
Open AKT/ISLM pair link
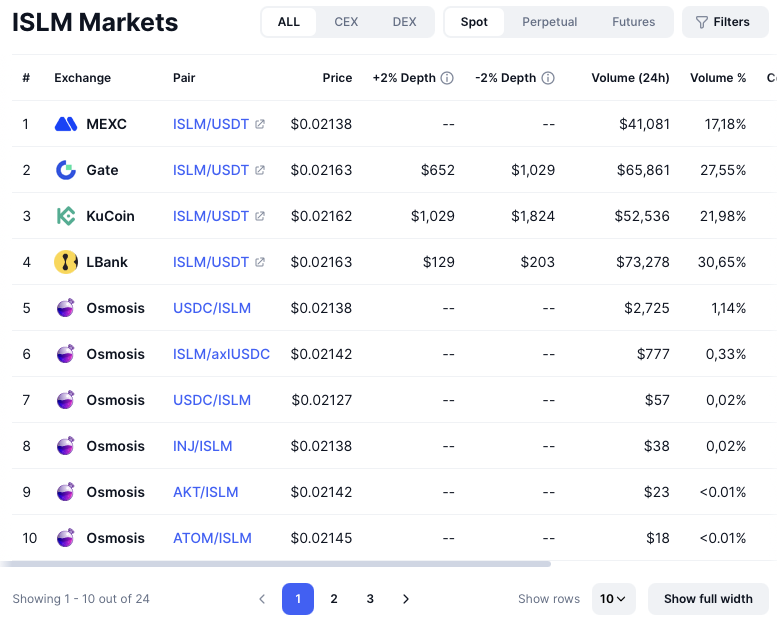click(x=205, y=492)
